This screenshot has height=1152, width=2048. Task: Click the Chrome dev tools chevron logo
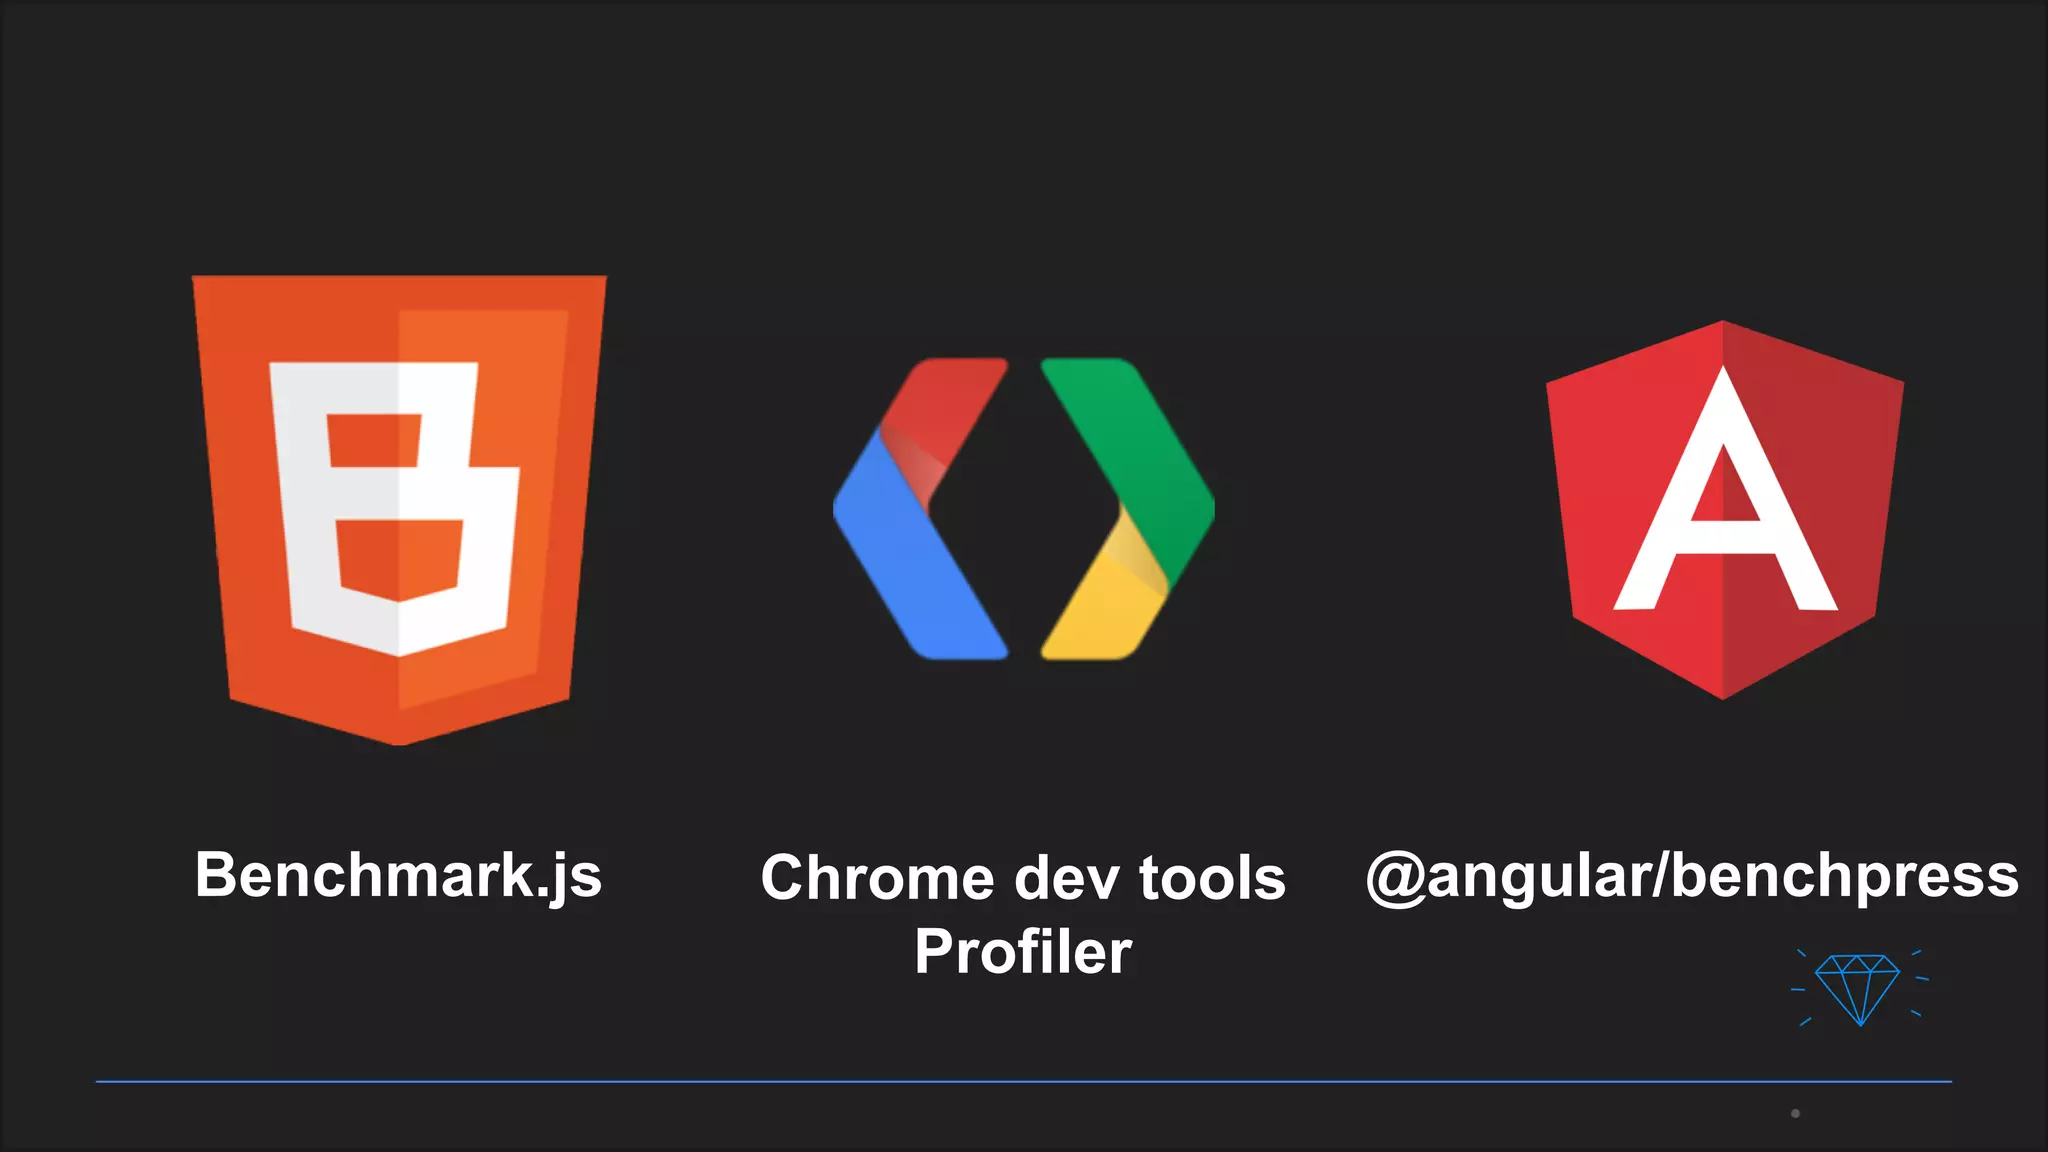[1023, 509]
